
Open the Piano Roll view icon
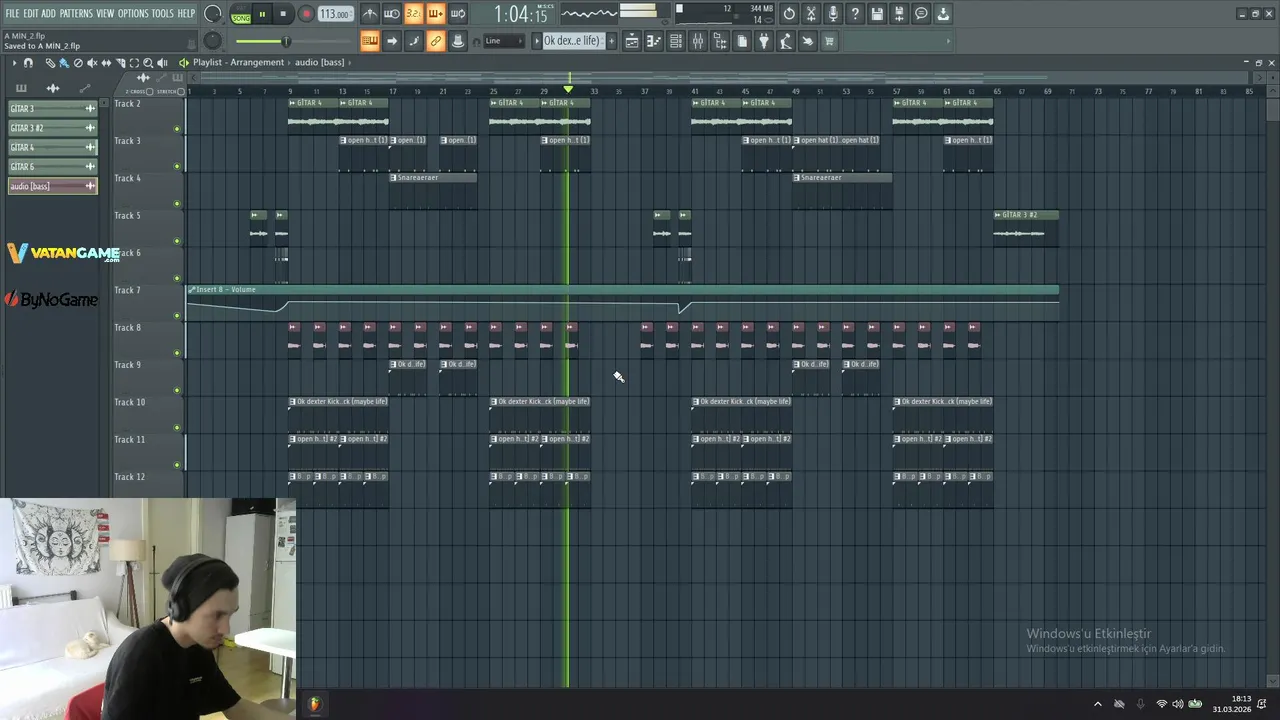(654, 41)
